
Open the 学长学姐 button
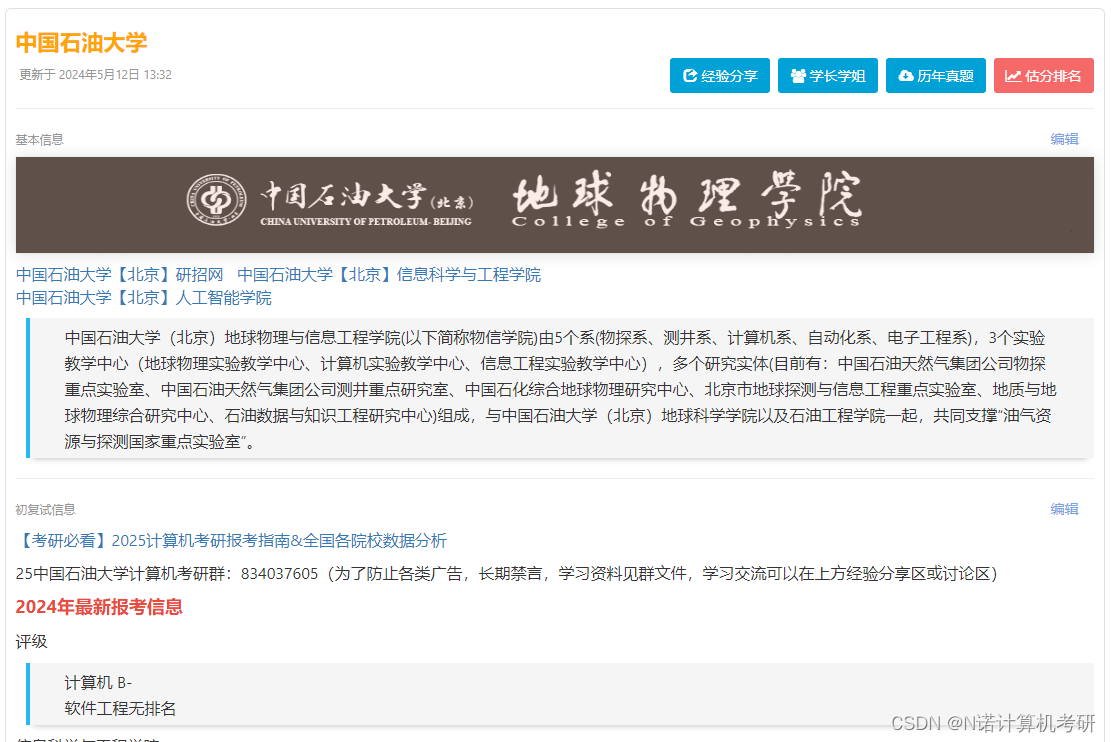point(828,76)
